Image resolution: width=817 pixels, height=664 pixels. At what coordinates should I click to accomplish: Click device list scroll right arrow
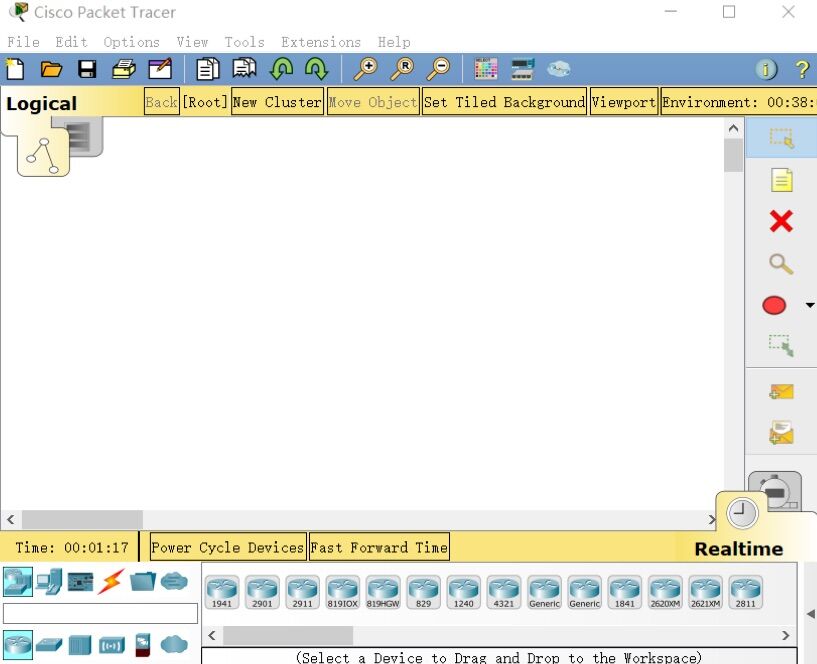pos(786,635)
